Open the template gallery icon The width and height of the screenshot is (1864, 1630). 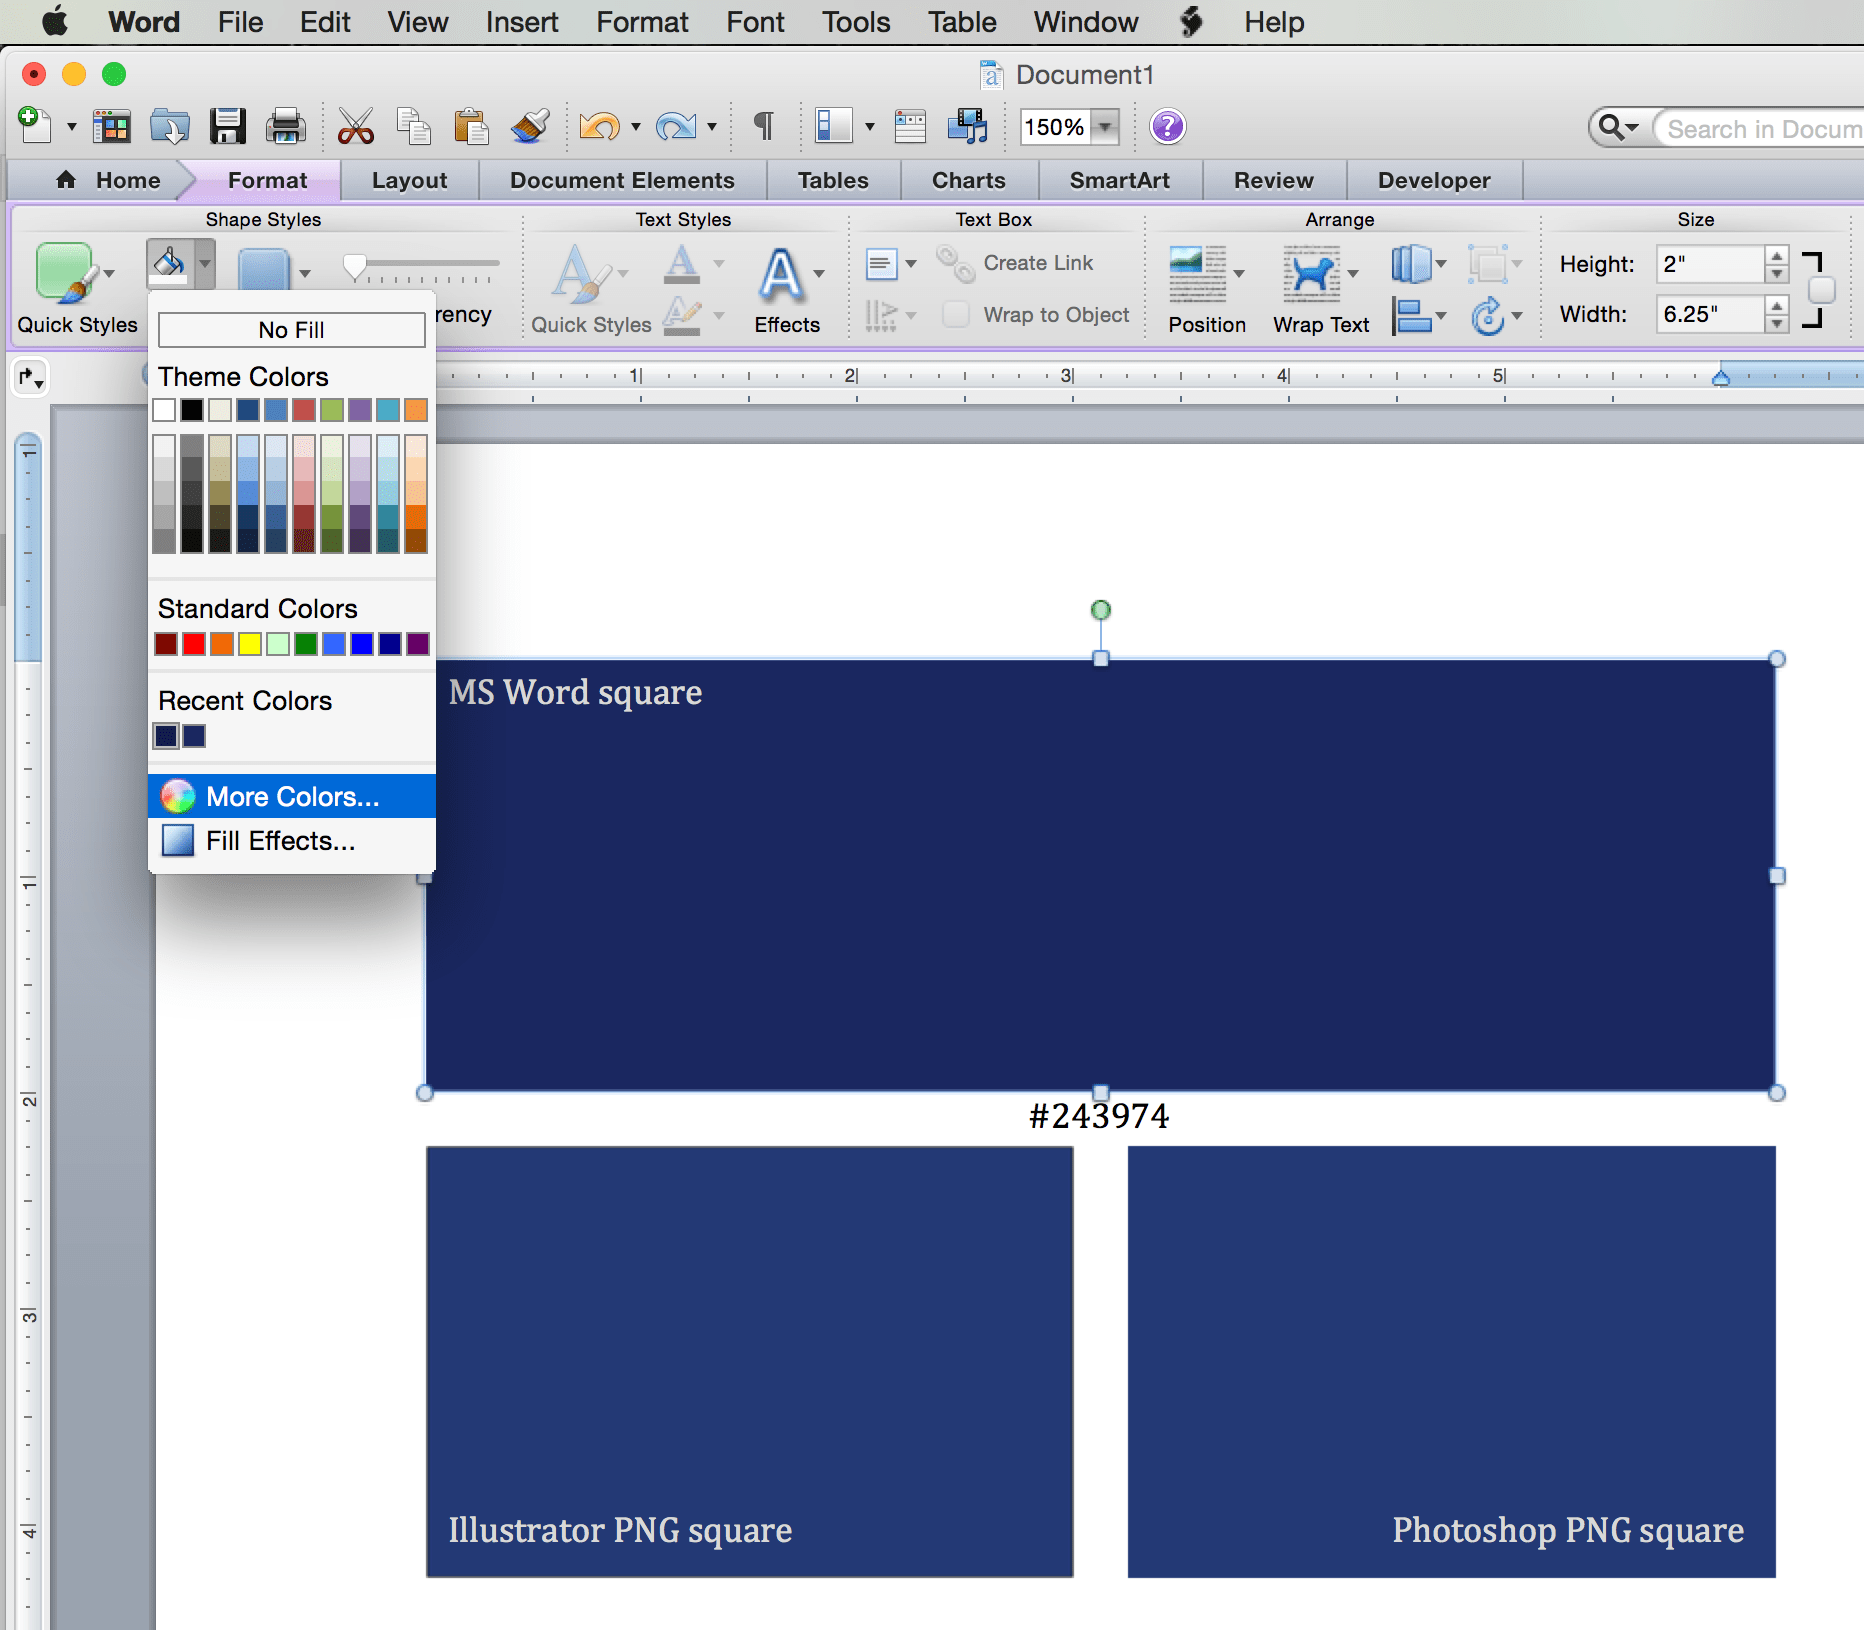click(x=111, y=126)
